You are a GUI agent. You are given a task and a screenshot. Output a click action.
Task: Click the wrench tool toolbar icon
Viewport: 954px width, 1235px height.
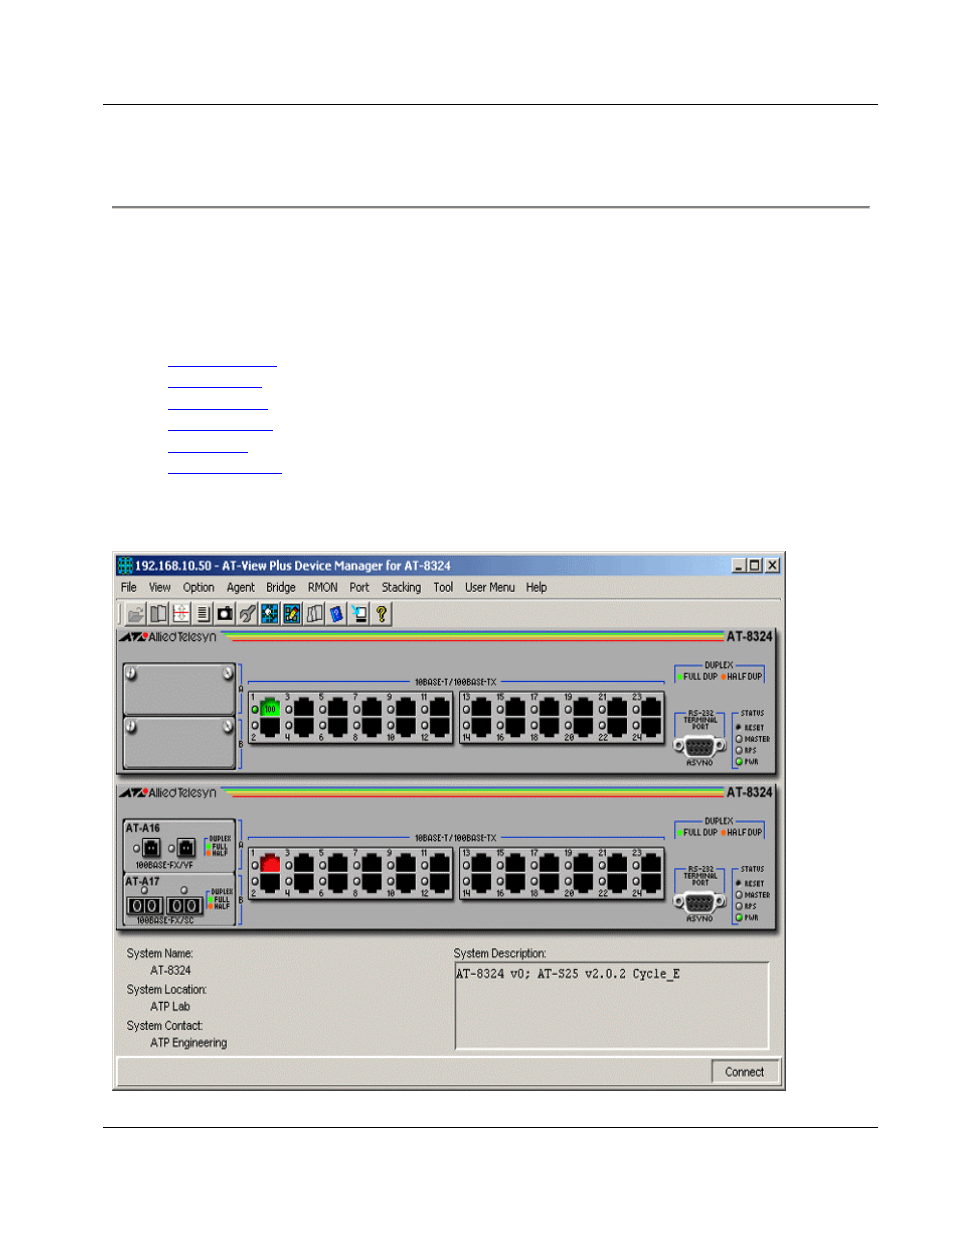(x=247, y=614)
